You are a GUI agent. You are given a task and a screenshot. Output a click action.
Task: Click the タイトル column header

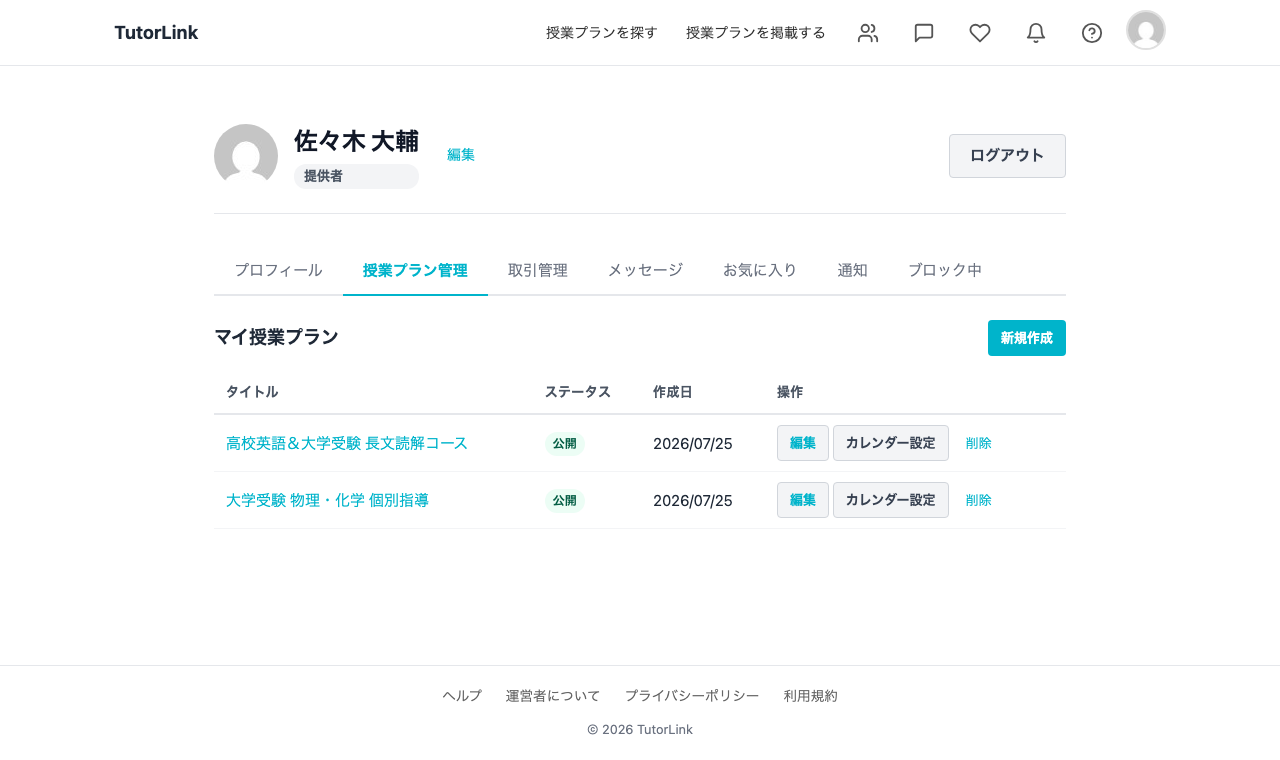pyautogui.click(x=252, y=392)
